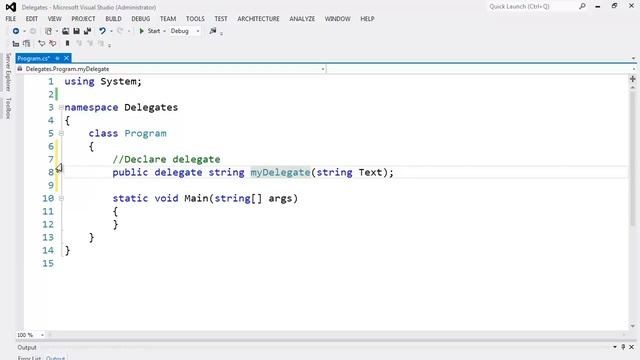Screen dimensions: 640x360
Task: Click the New Project toolbar icon
Action: point(48,31)
